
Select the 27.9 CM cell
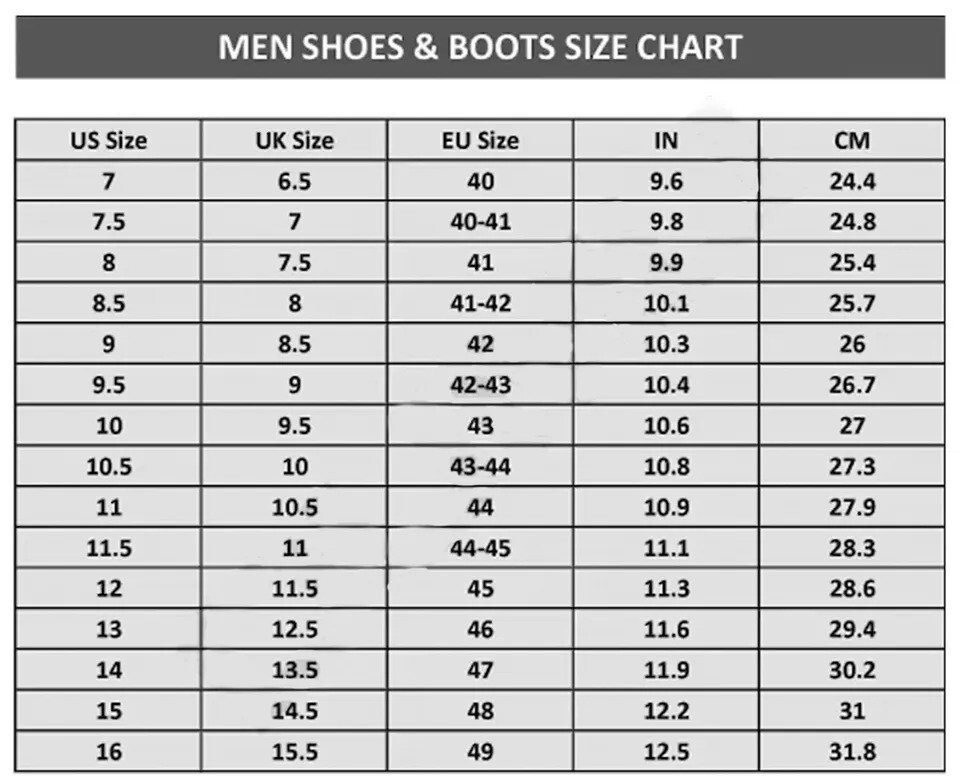[x=852, y=507]
